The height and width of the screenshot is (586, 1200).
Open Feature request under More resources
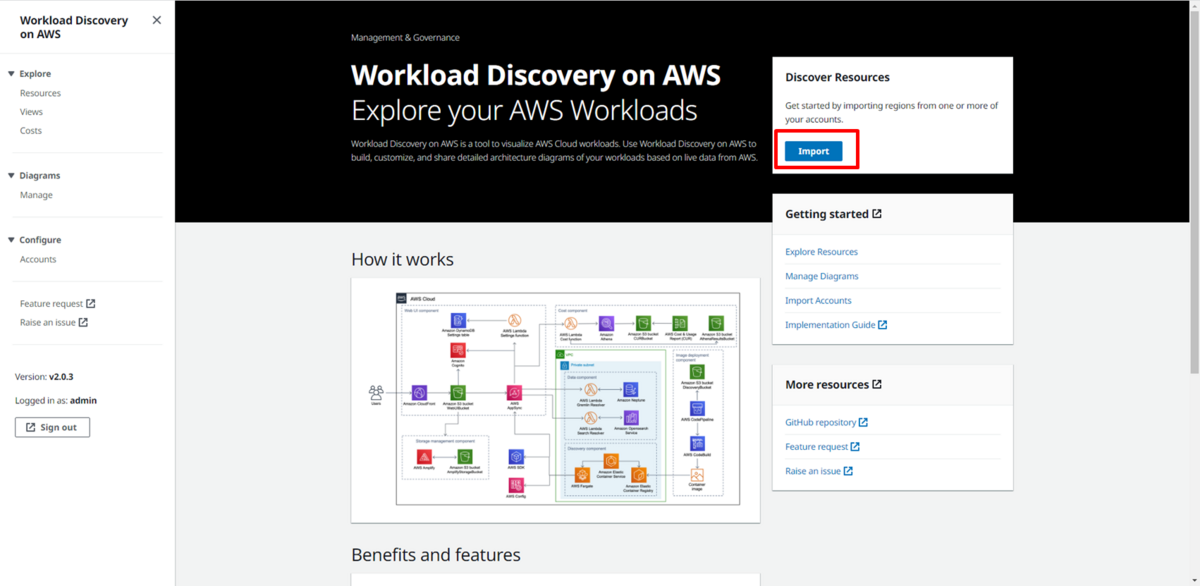point(822,447)
